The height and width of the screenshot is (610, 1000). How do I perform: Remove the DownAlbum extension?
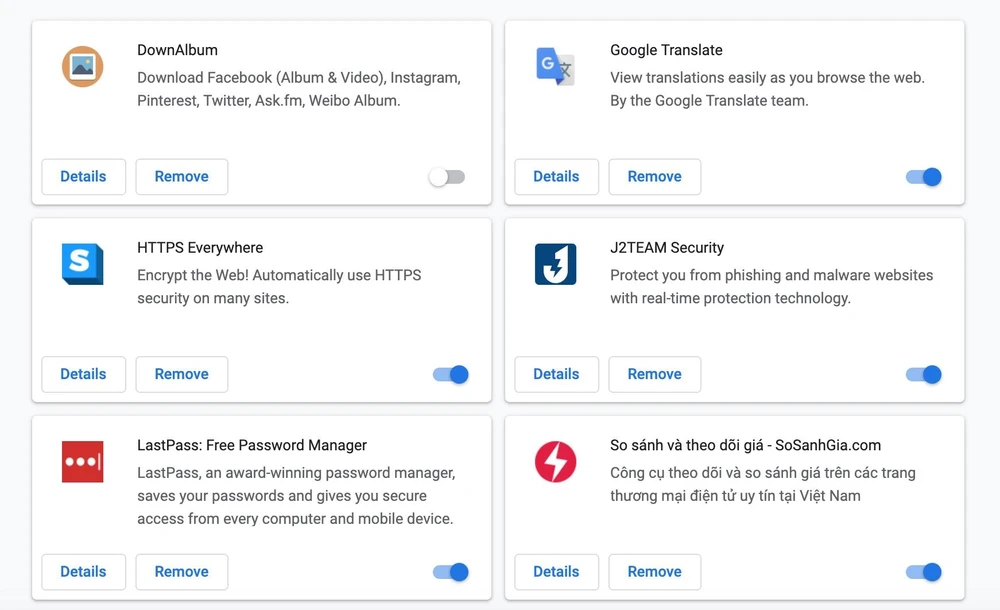[181, 177]
